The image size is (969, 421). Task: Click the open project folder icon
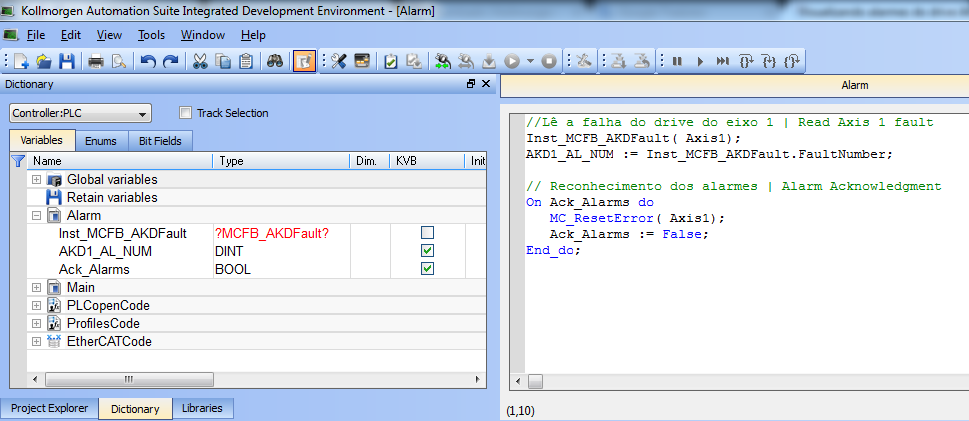pyautogui.click(x=44, y=61)
